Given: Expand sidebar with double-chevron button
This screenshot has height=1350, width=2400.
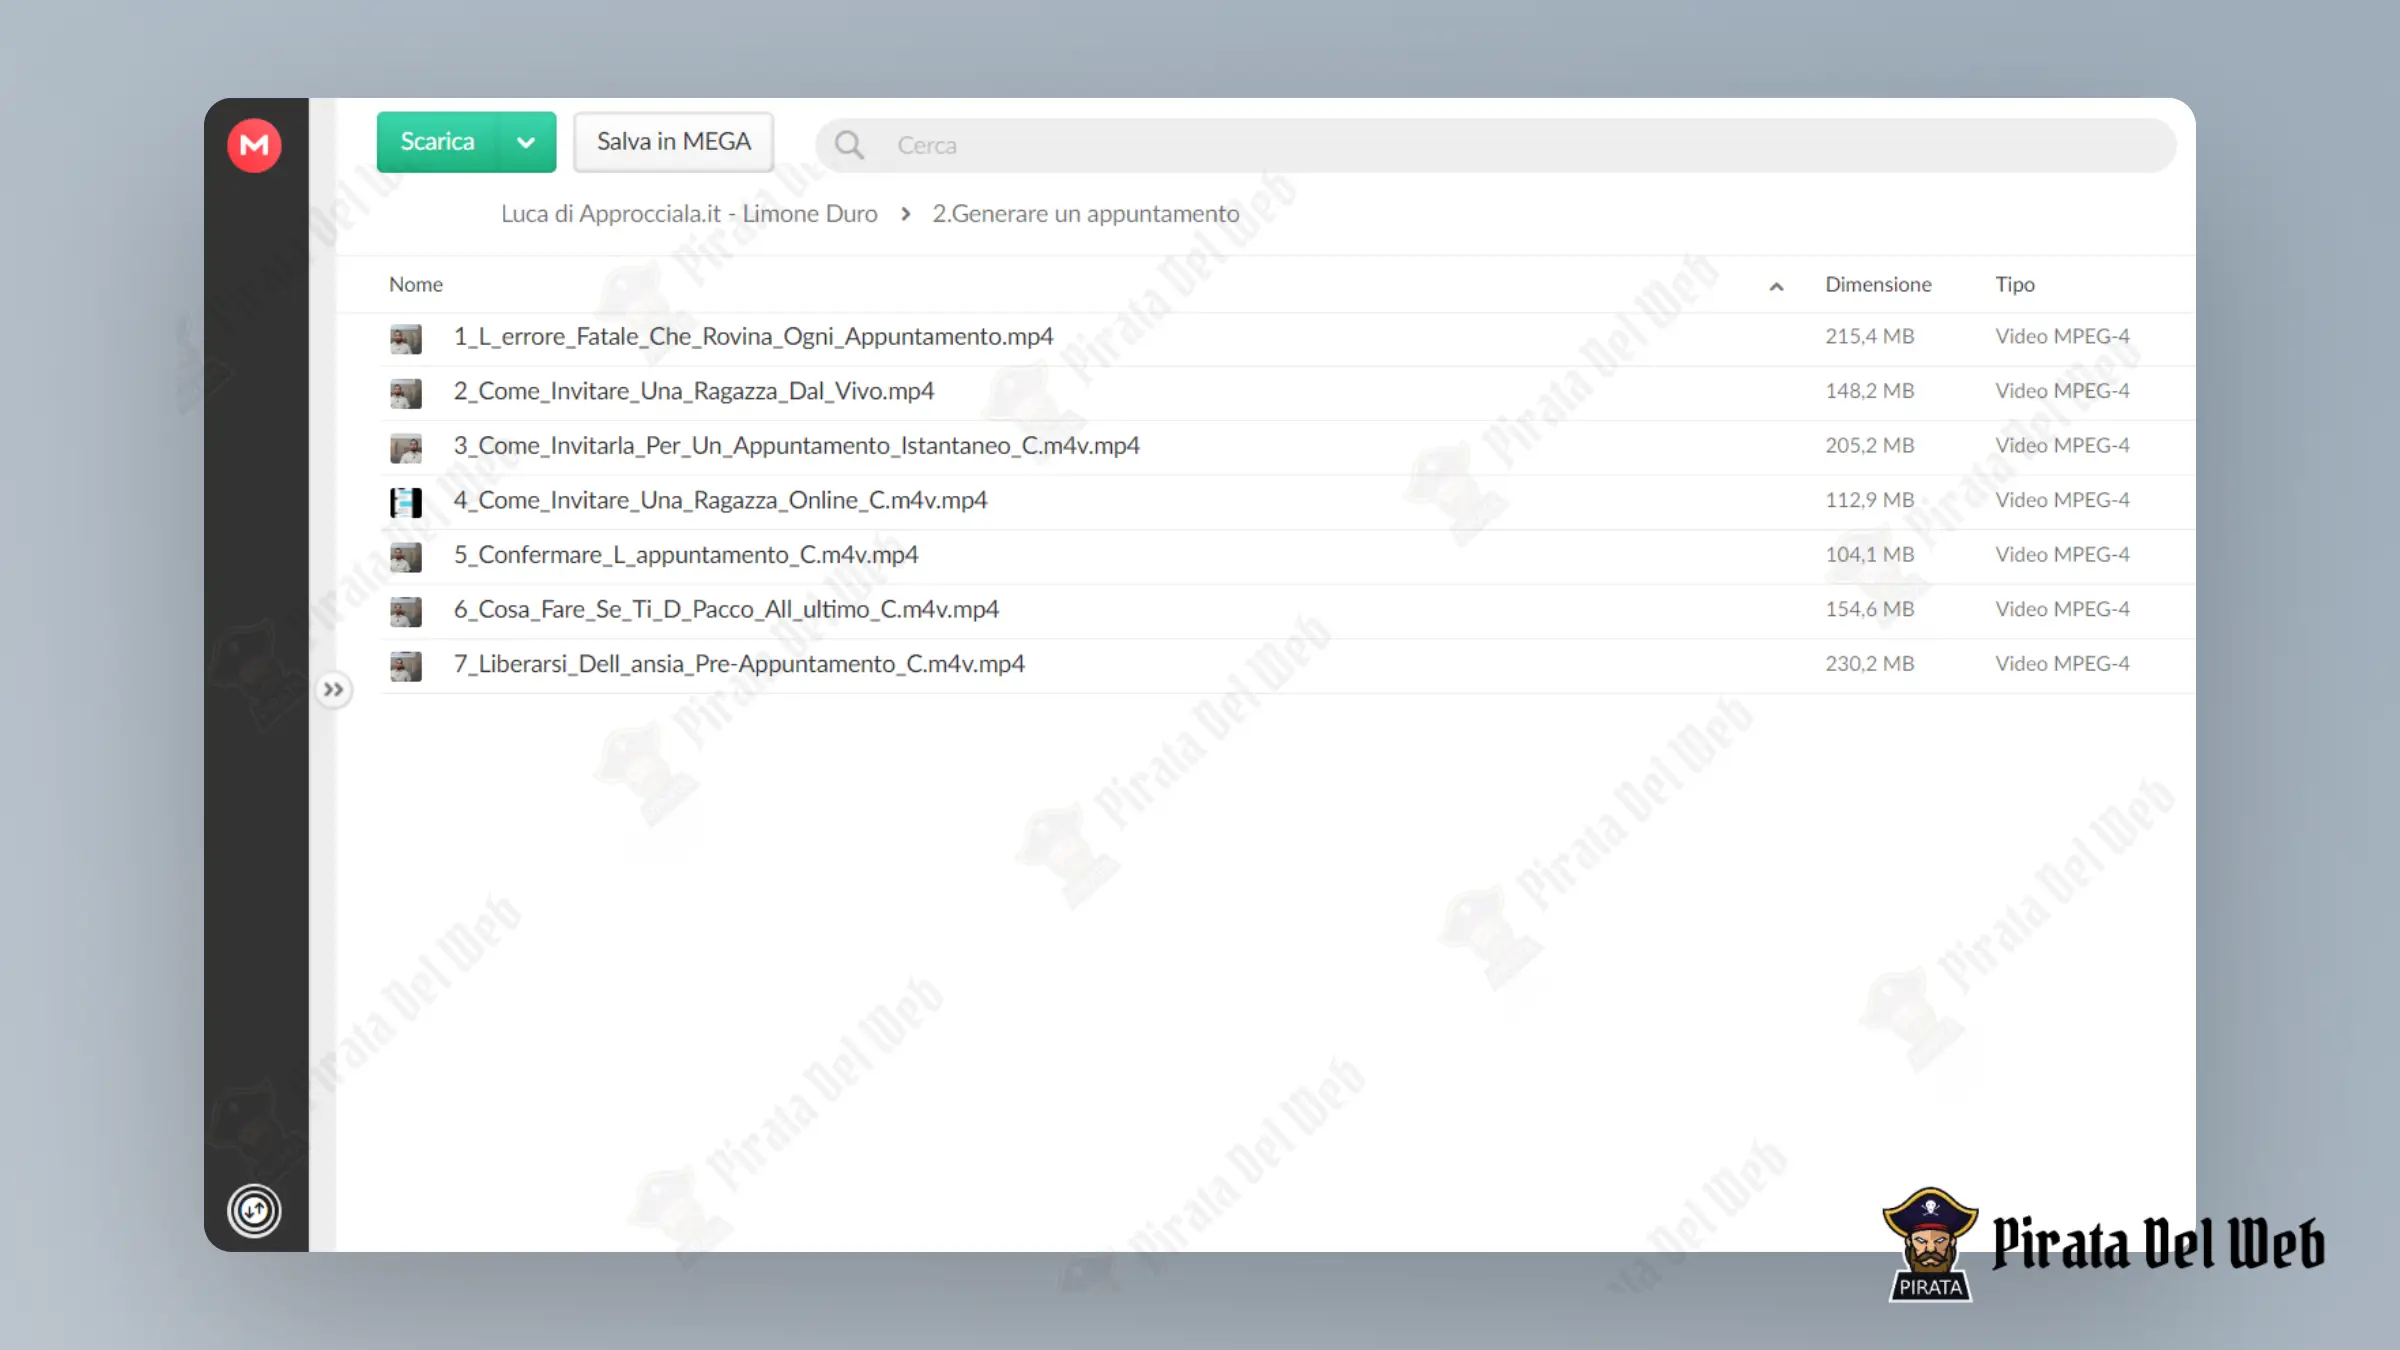Looking at the screenshot, I should (x=333, y=689).
